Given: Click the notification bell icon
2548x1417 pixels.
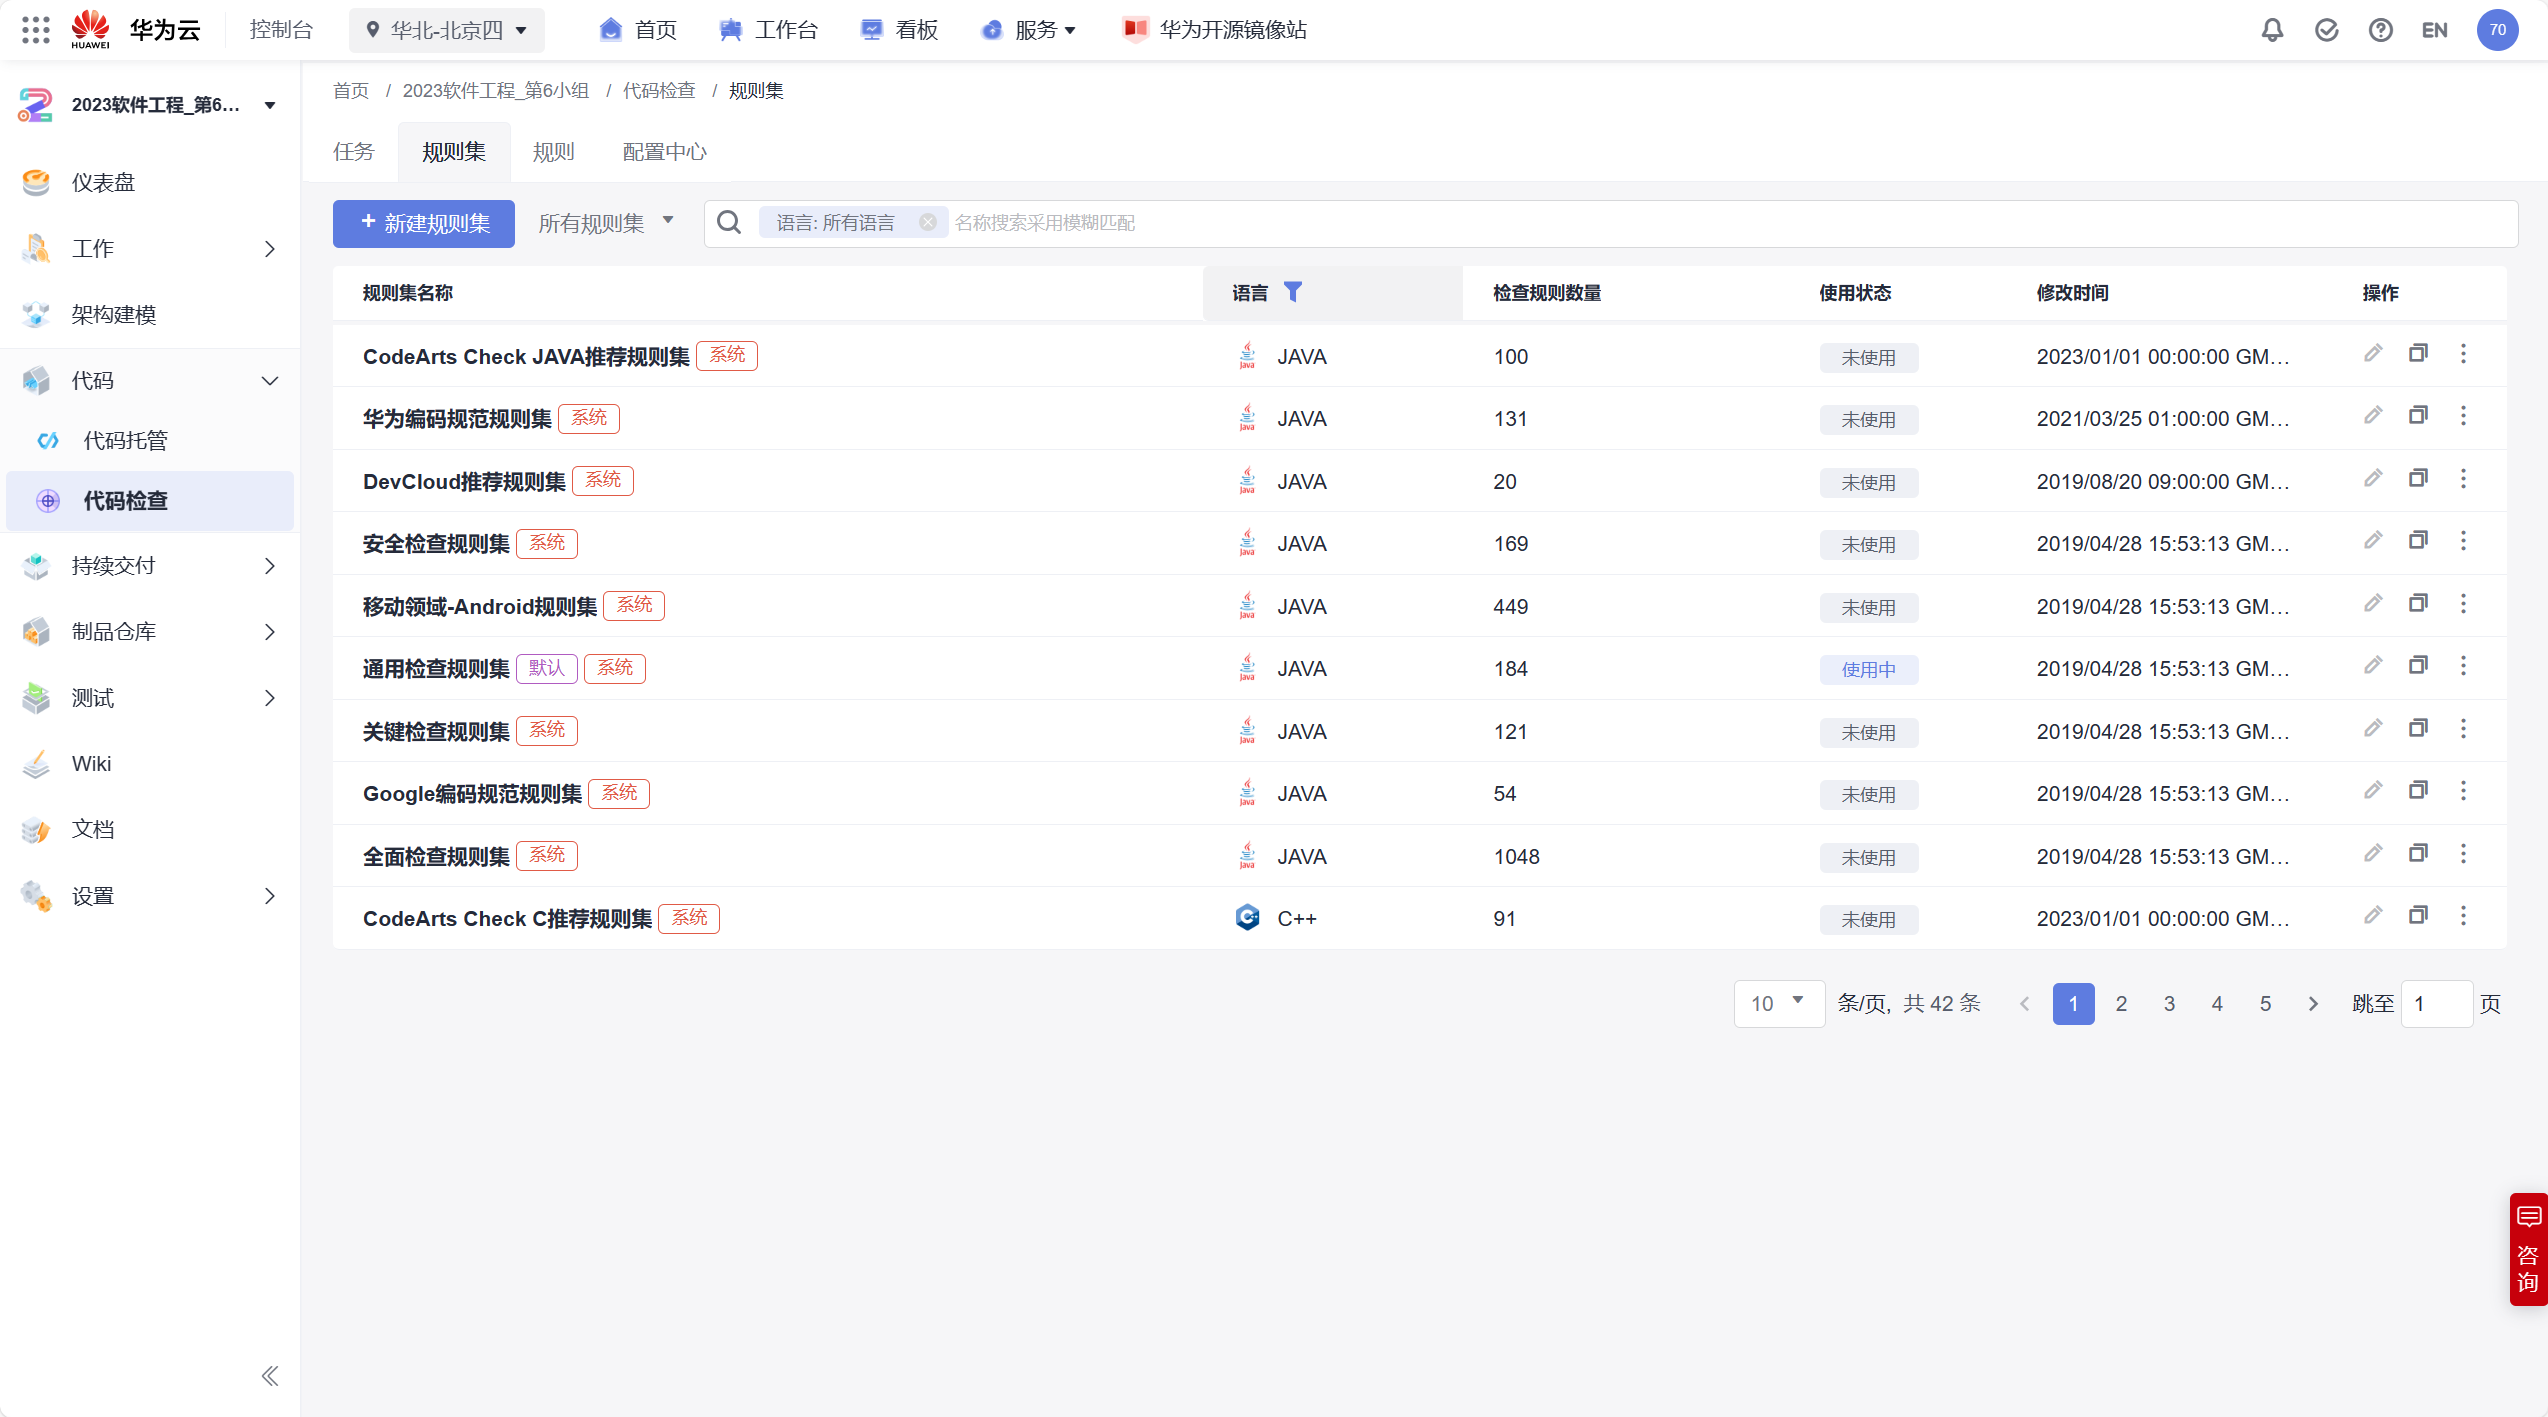Looking at the screenshot, I should point(2272,30).
